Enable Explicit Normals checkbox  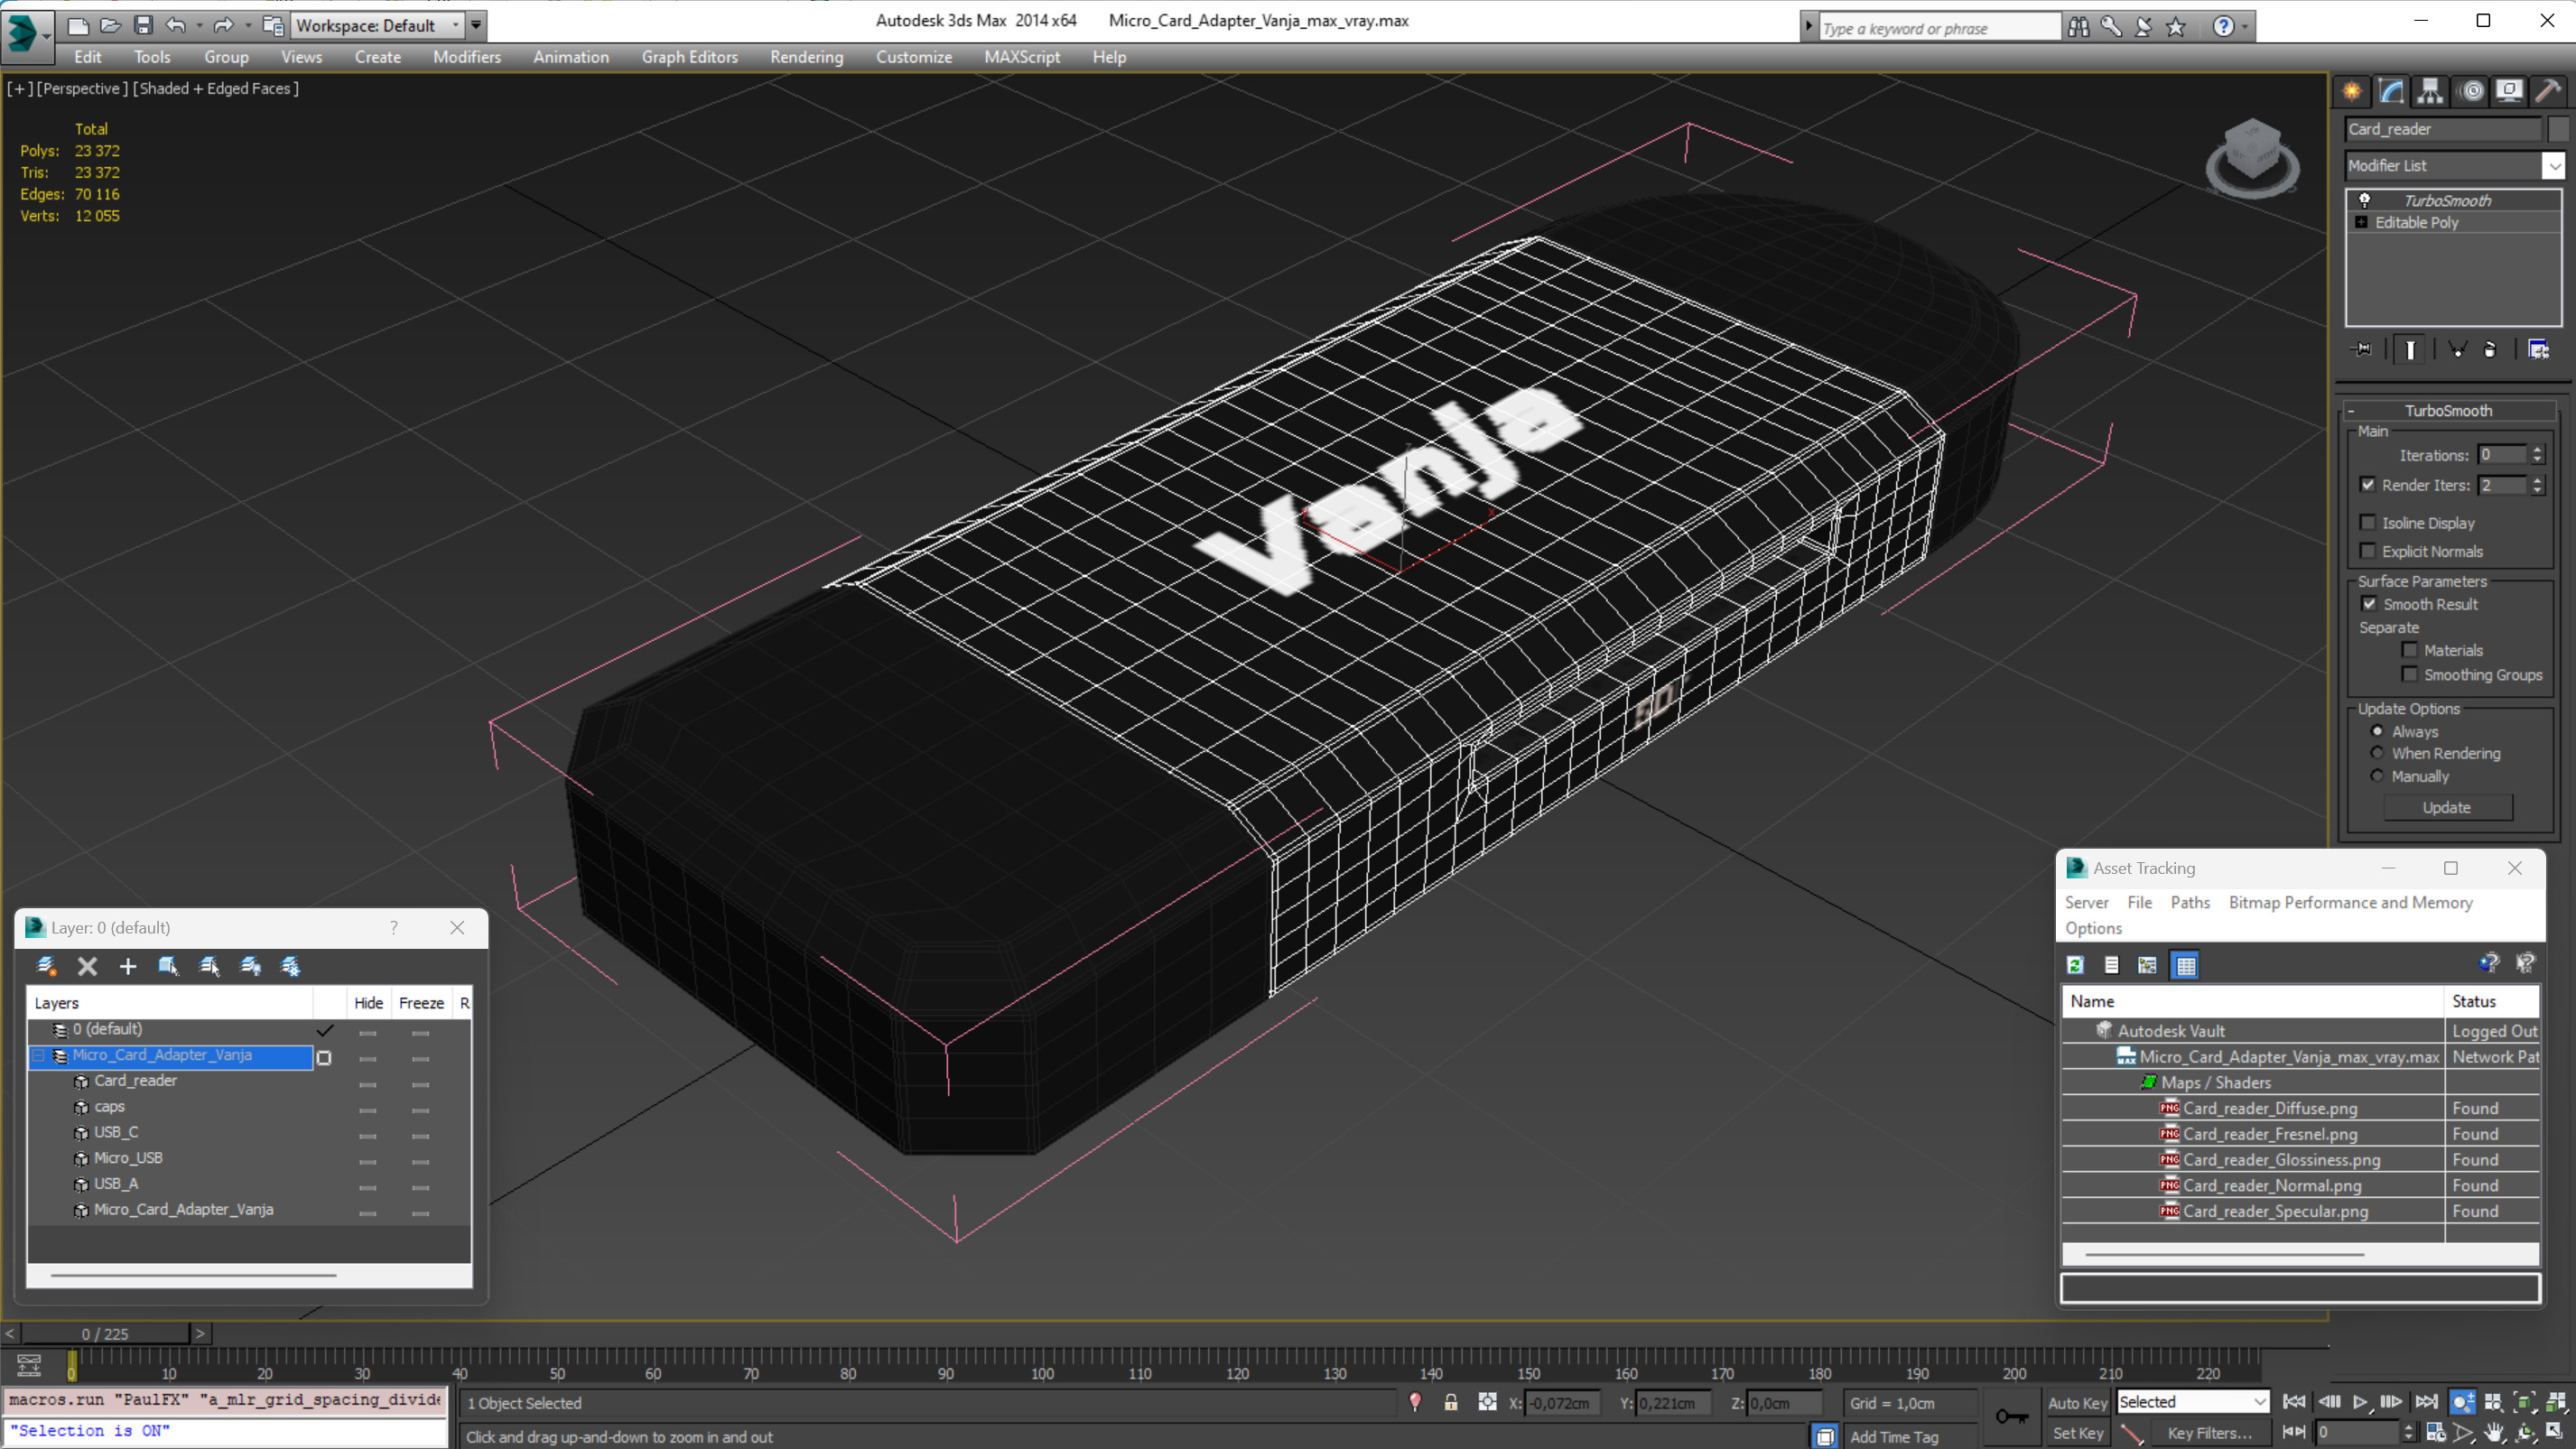pos(2367,550)
